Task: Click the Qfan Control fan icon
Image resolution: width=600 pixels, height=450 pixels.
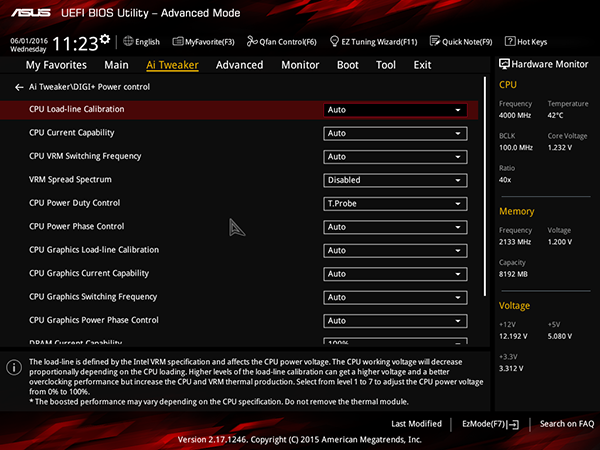Action: [x=252, y=41]
